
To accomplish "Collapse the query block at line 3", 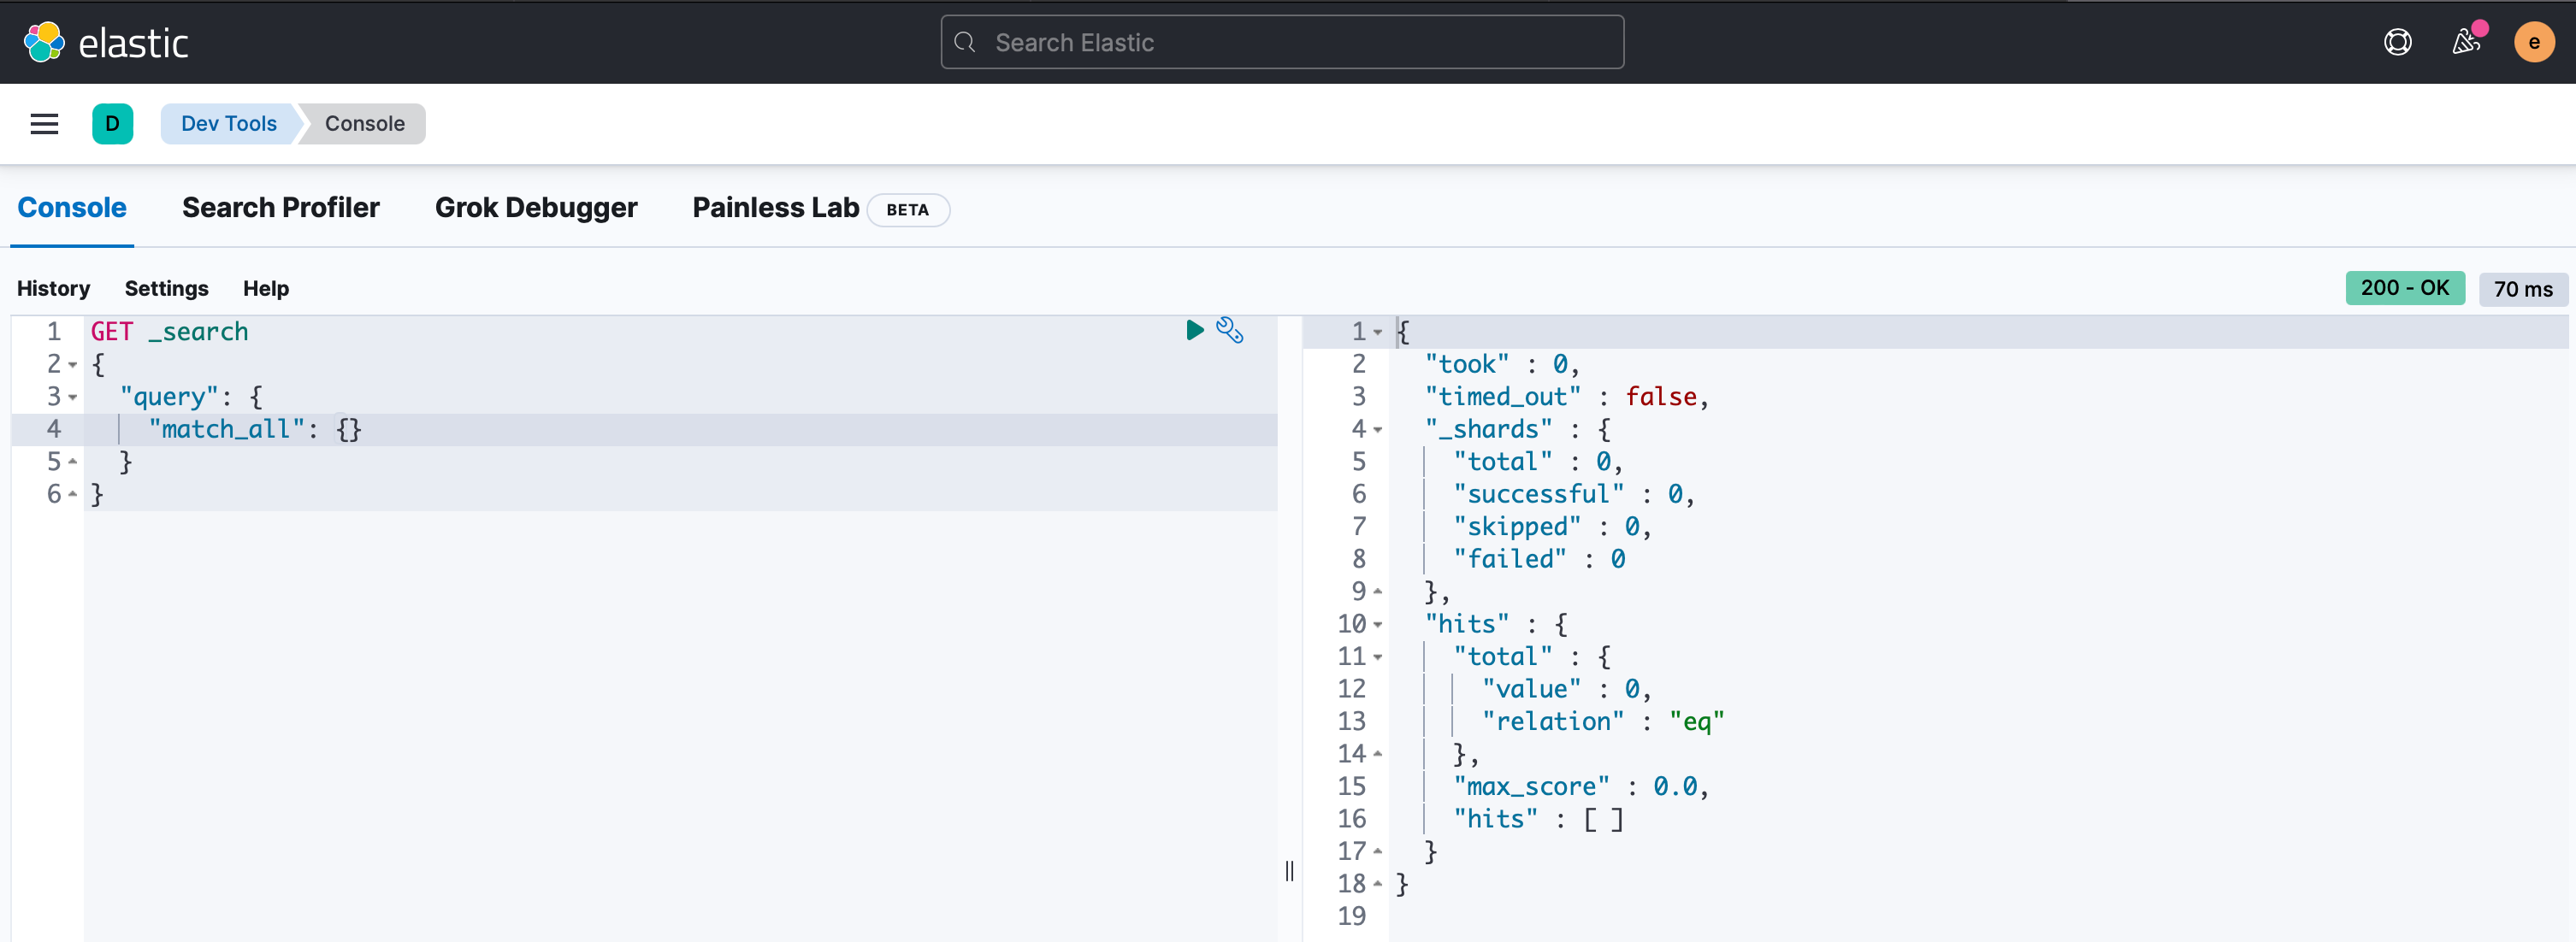I will pyautogui.click(x=73, y=398).
